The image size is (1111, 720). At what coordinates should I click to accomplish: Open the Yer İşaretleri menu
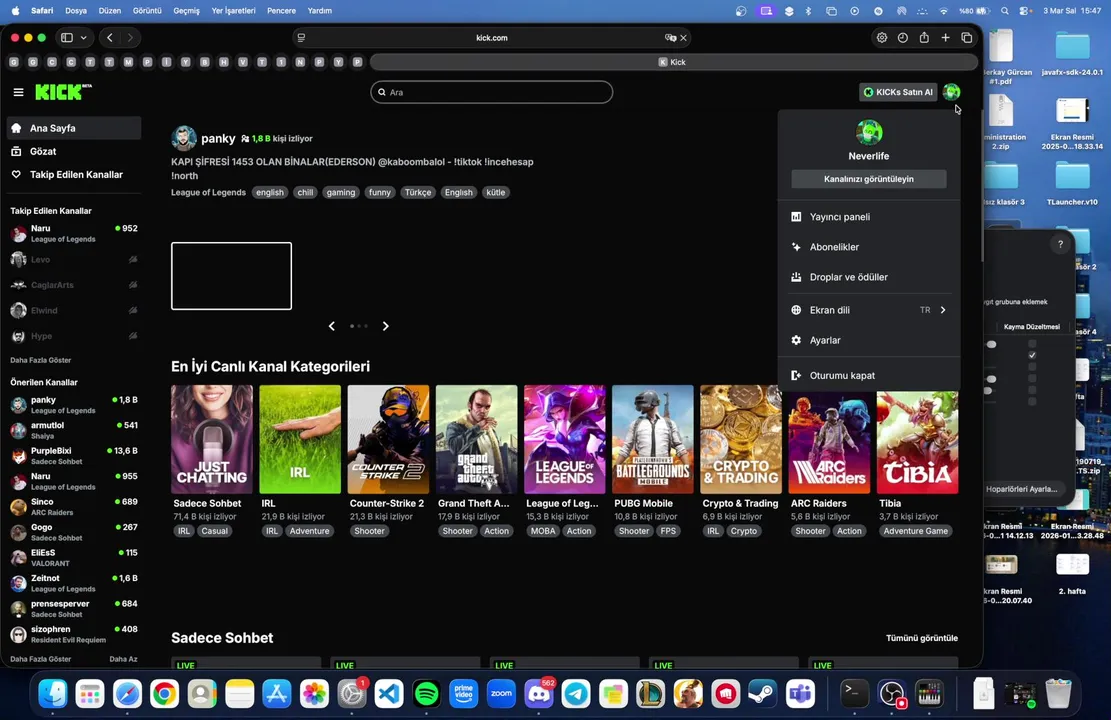pos(233,11)
